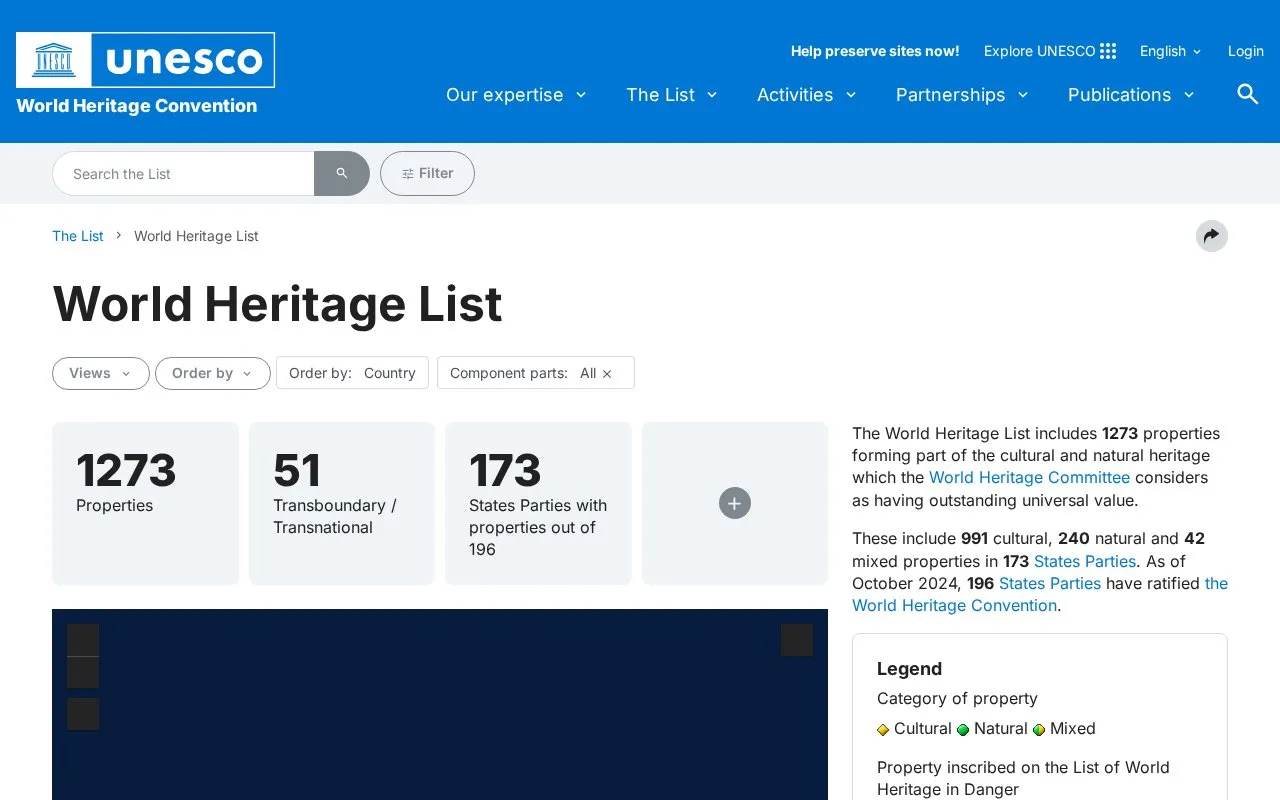Click the second map control button
Viewport: 1280px width, 800px height.
83,673
